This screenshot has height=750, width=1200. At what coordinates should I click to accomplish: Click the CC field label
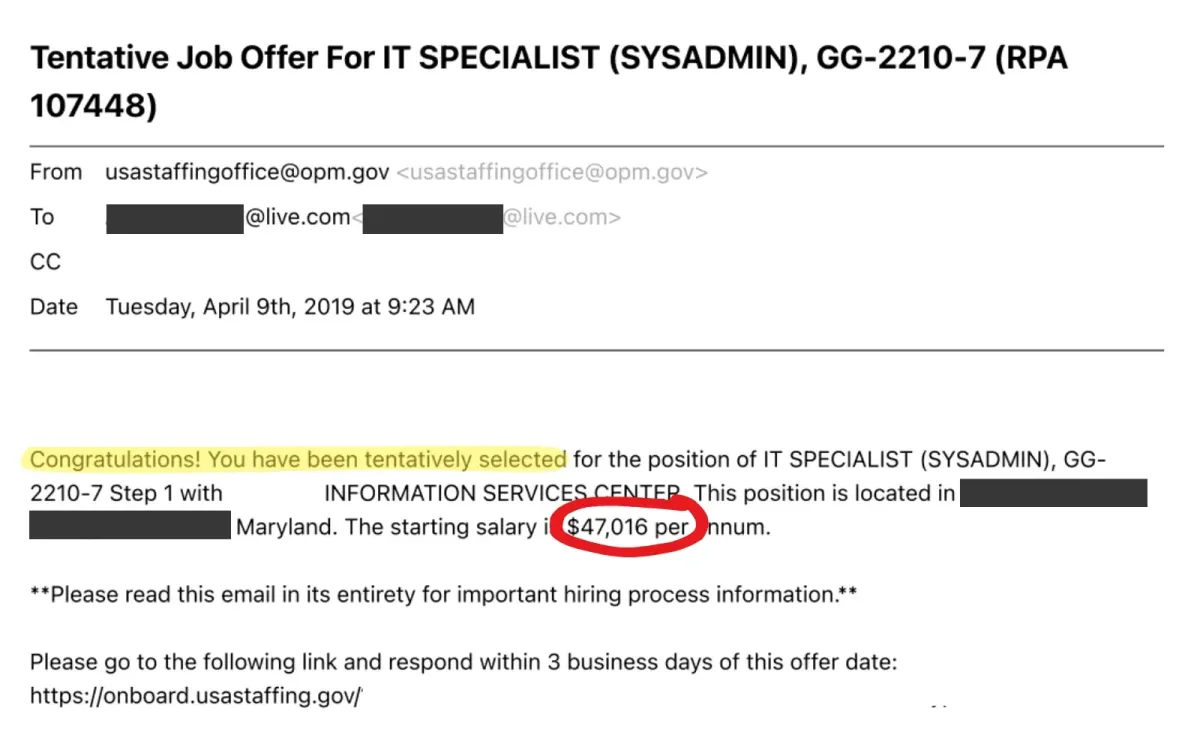coord(46,262)
